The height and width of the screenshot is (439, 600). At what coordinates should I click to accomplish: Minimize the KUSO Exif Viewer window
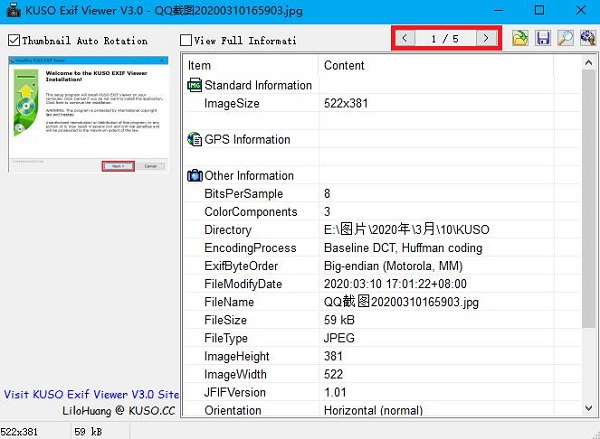click(x=499, y=10)
